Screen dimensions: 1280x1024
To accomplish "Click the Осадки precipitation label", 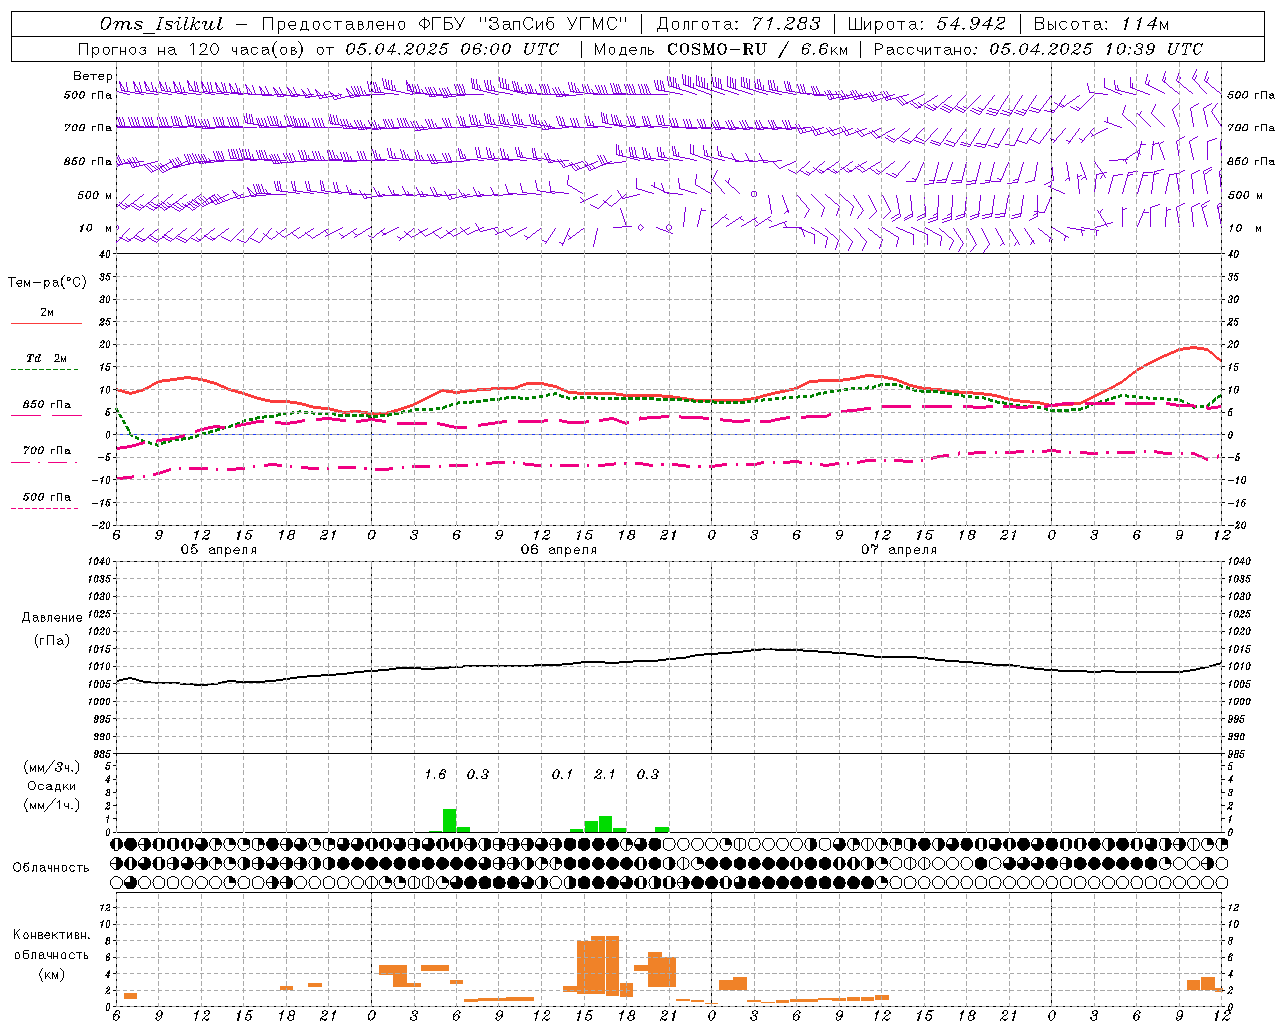I will [x=52, y=786].
